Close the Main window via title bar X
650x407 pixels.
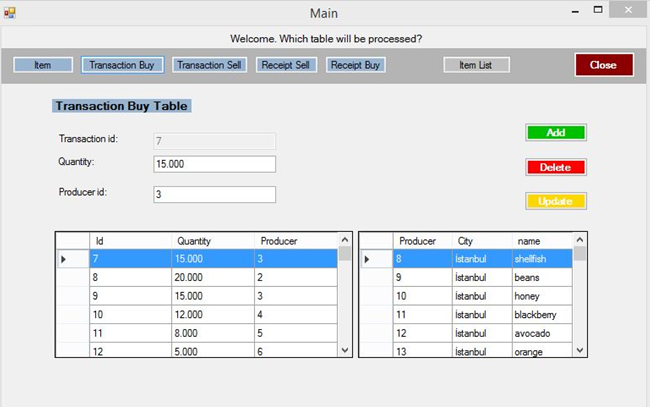click(628, 10)
